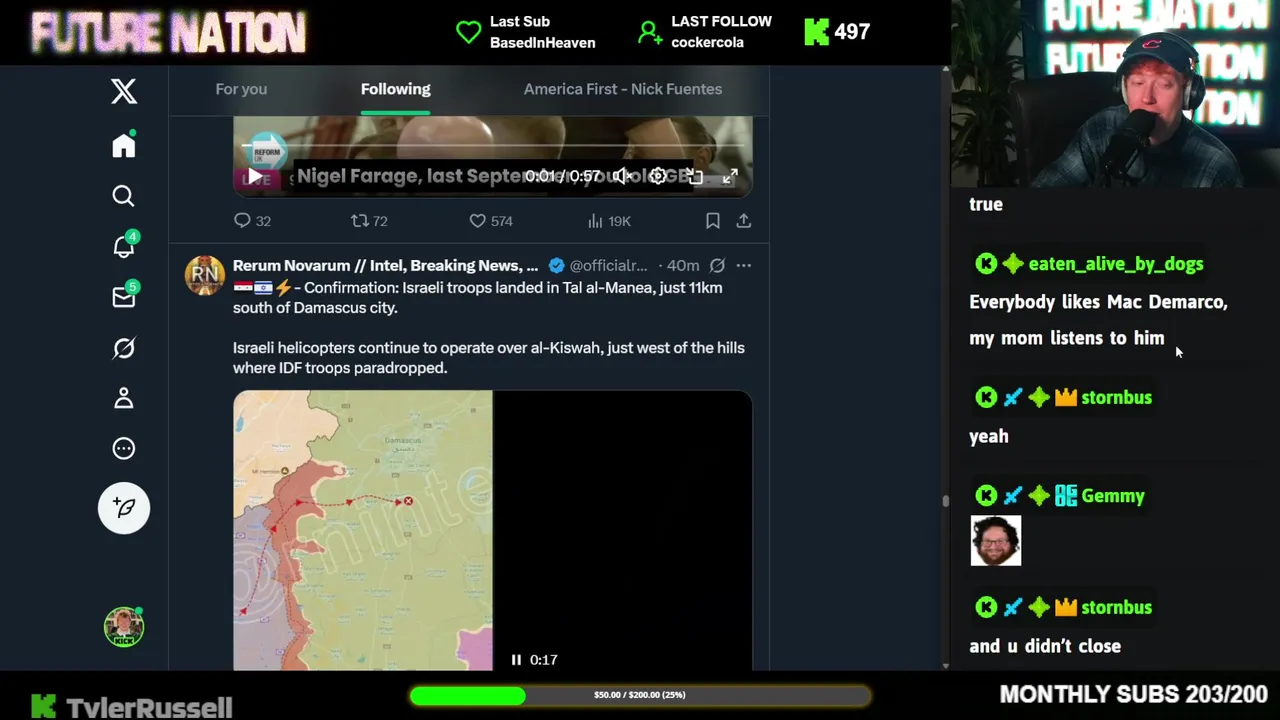
Task: Toggle picture-in-picture on Farage video
Action: 694,177
